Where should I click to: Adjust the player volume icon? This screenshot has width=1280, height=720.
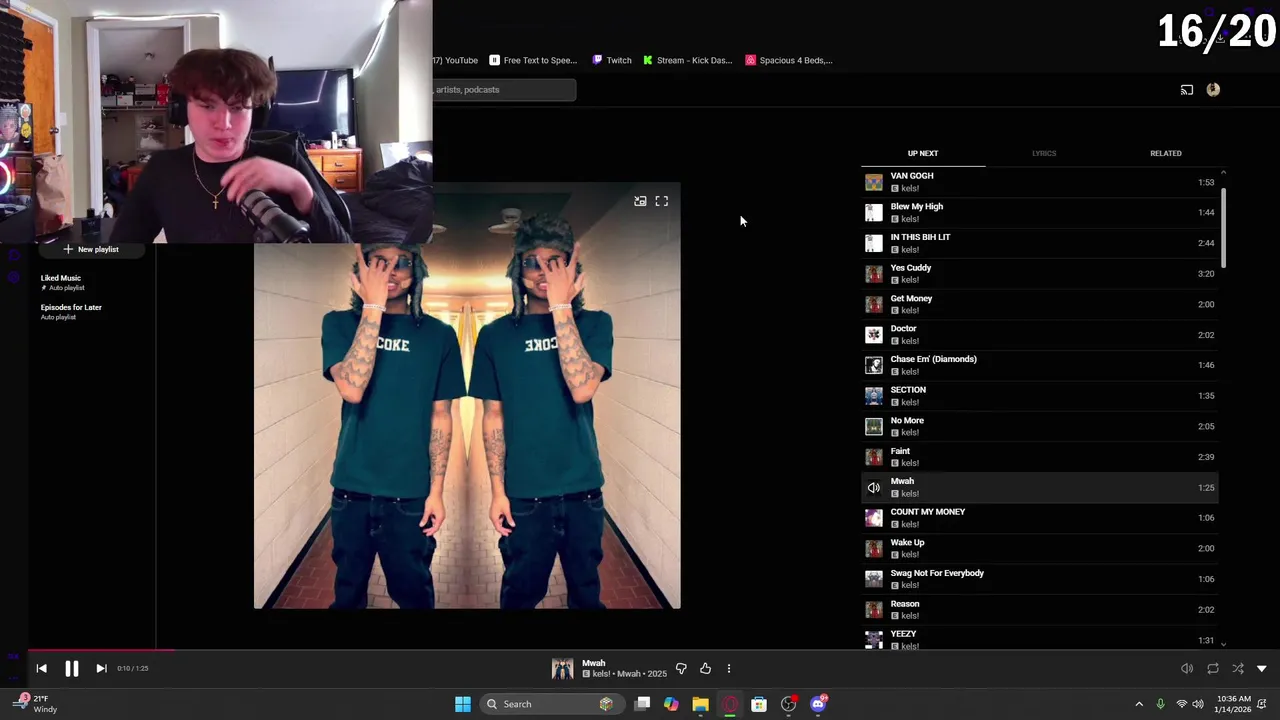1187,668
